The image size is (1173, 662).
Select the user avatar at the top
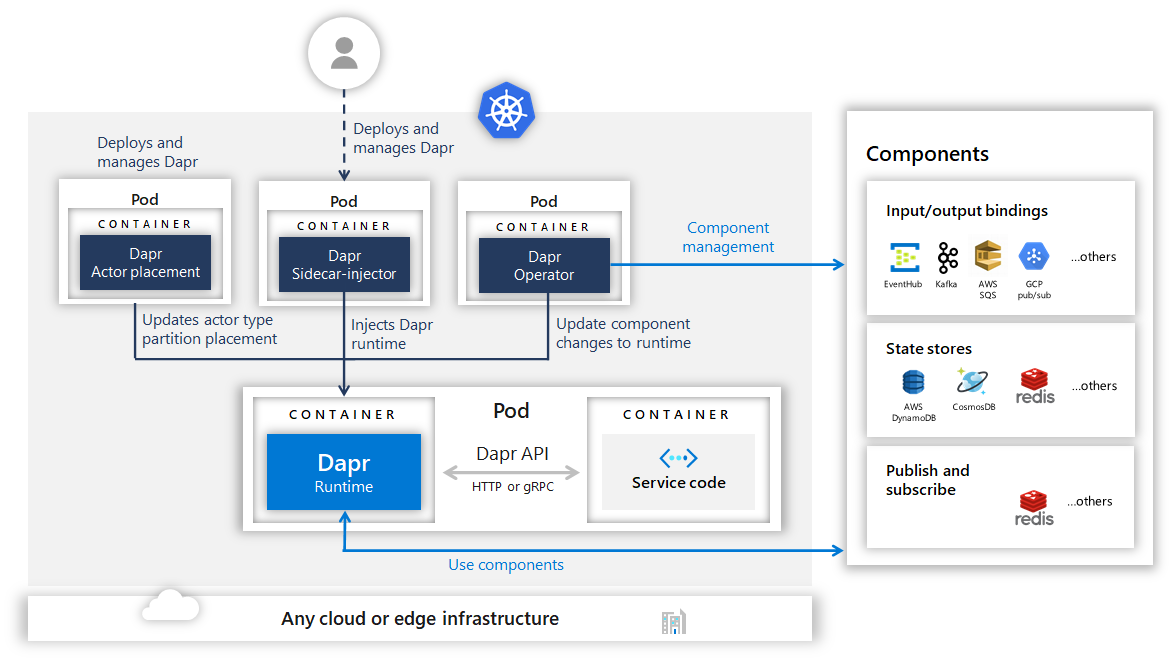(343, 52)
